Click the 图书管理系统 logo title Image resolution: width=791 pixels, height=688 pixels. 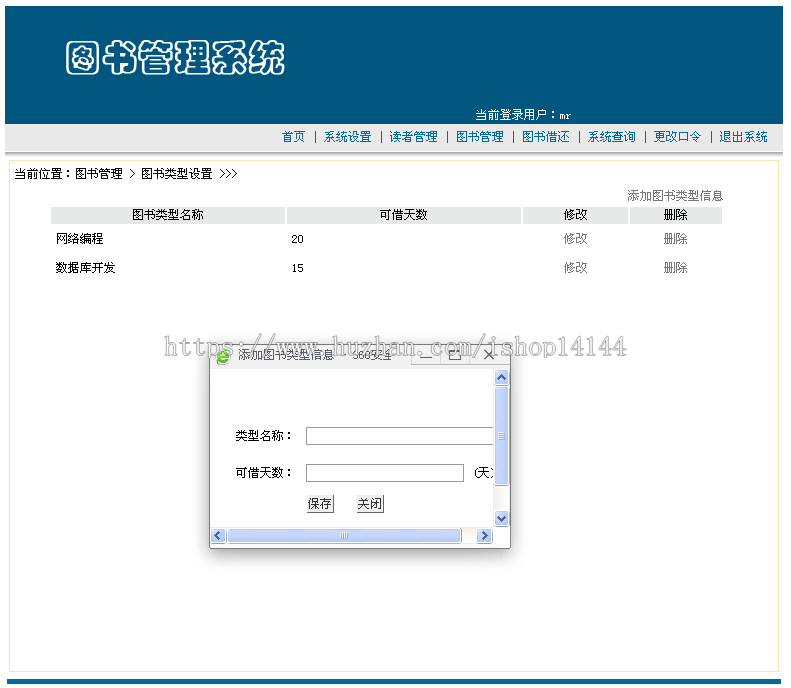175,58
